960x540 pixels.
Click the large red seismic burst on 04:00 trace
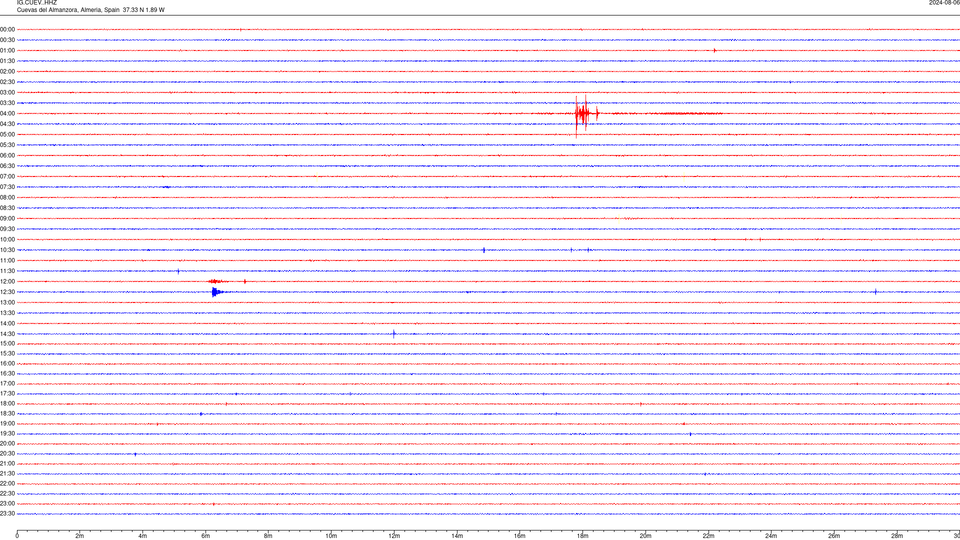coord(586,114)
